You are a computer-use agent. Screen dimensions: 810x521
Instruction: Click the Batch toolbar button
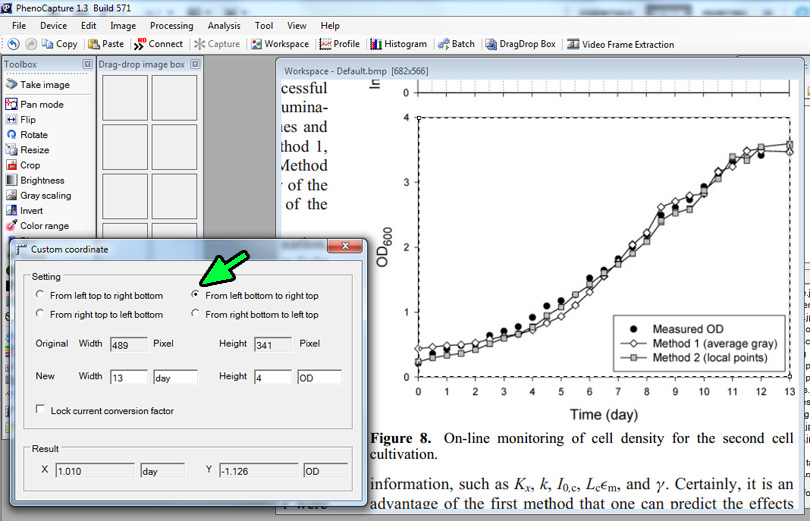(x=456, y=44)
